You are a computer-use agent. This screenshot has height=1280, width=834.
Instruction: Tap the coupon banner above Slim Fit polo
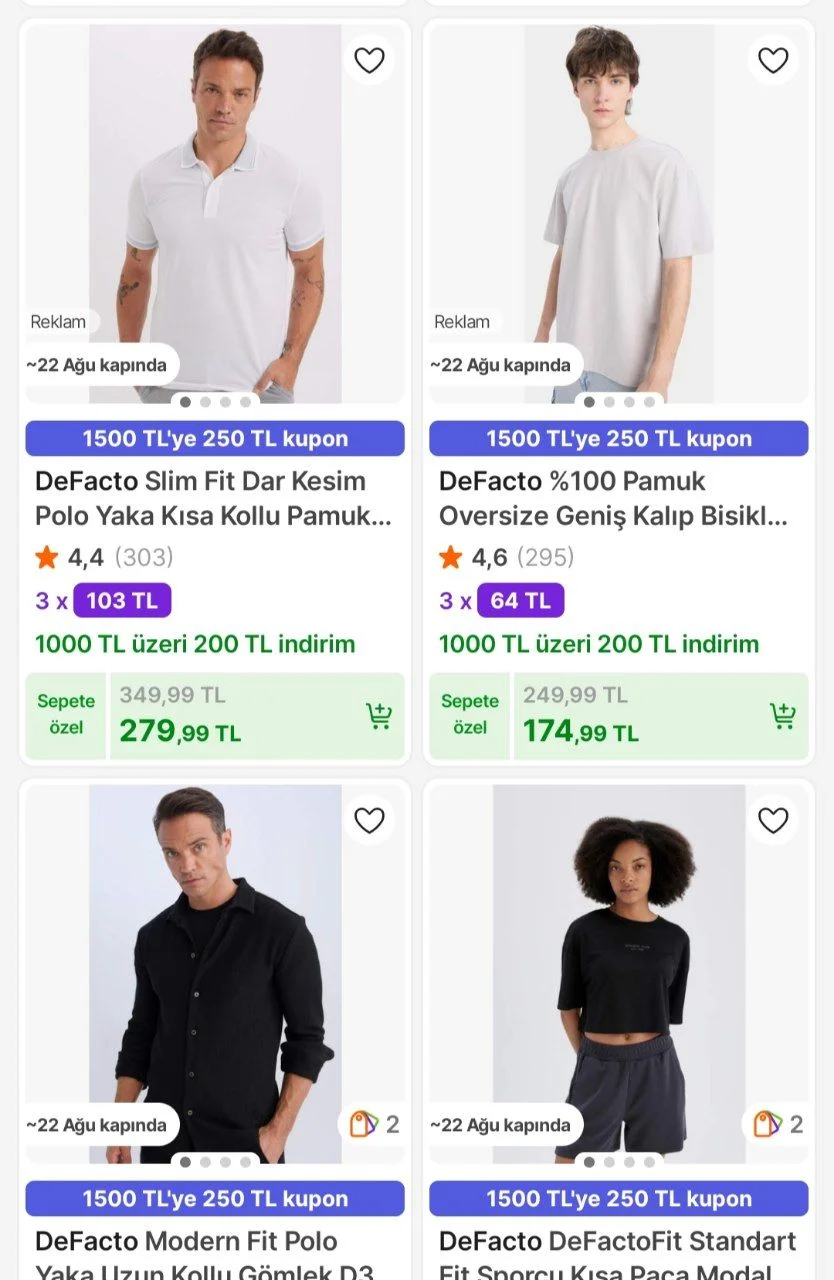tap(215, 439)
